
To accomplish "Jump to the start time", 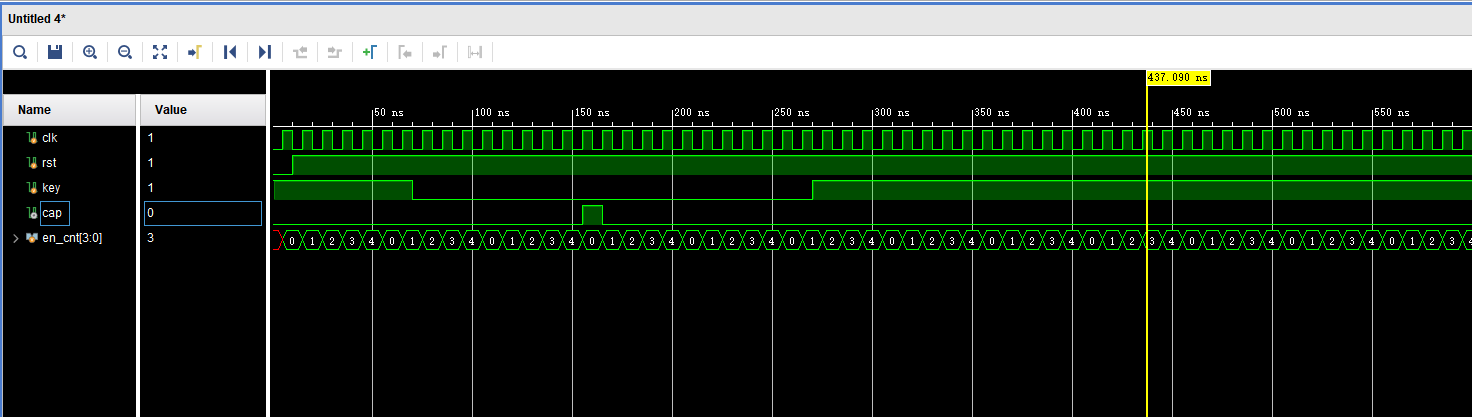I will click(x=230, y=52).
